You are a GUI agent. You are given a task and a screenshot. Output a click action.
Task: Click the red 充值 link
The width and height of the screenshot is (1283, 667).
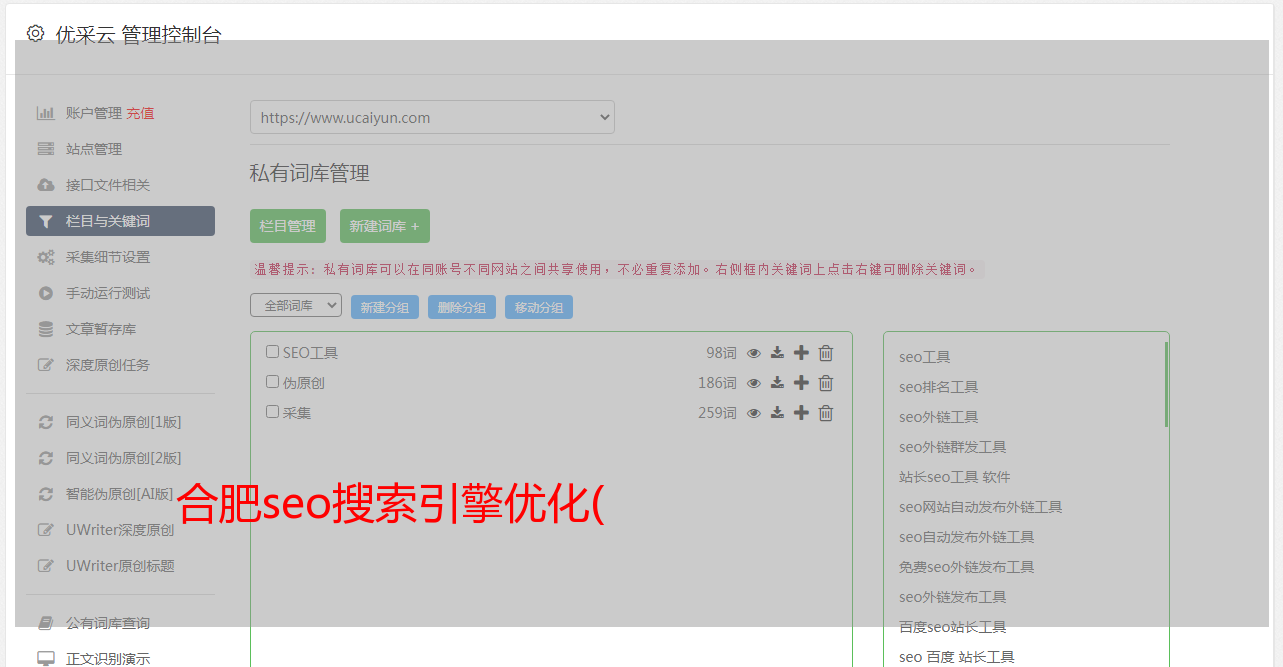tap(140, 113)
